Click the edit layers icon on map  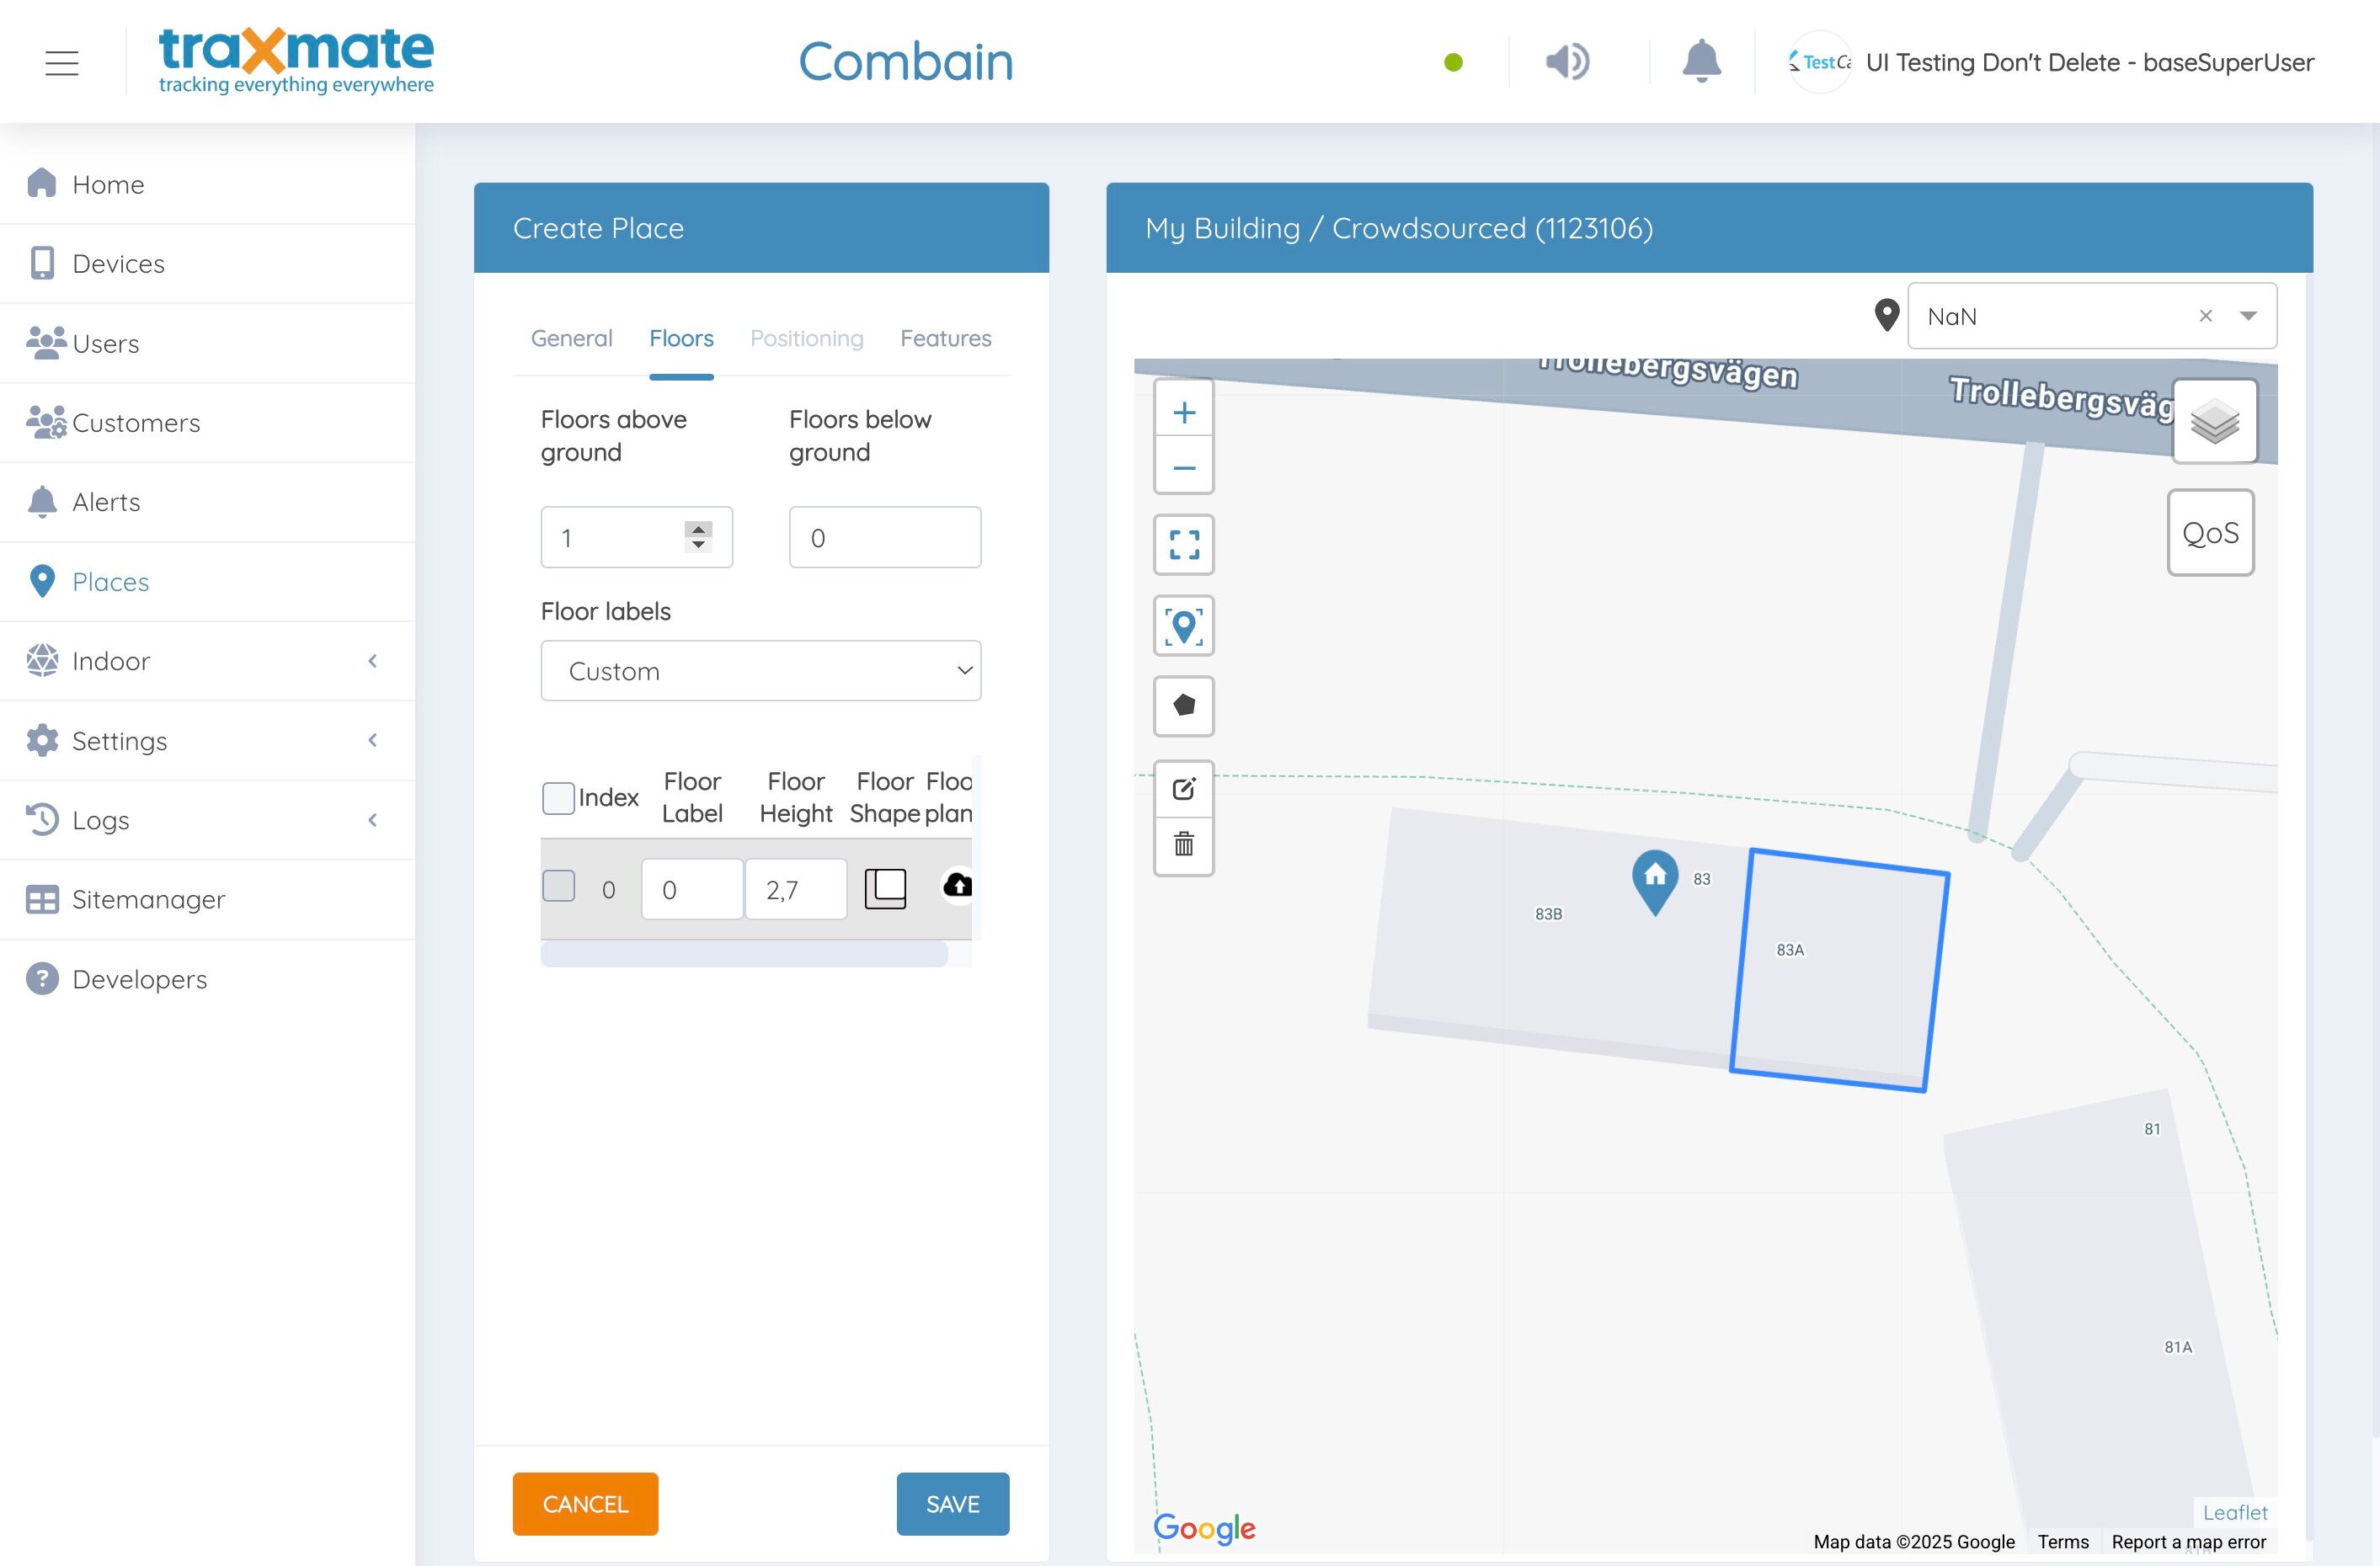pos(1184,789)
